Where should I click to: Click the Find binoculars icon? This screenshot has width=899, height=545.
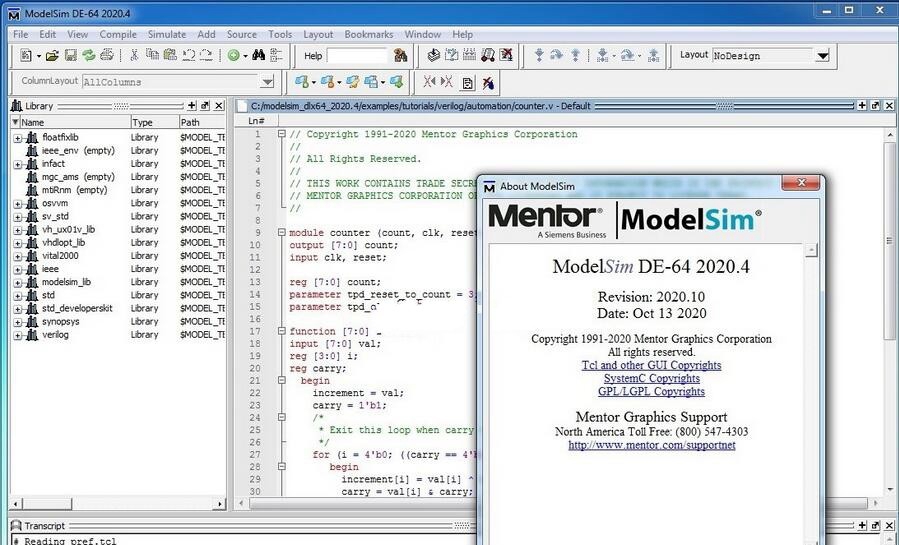(259, 55)
